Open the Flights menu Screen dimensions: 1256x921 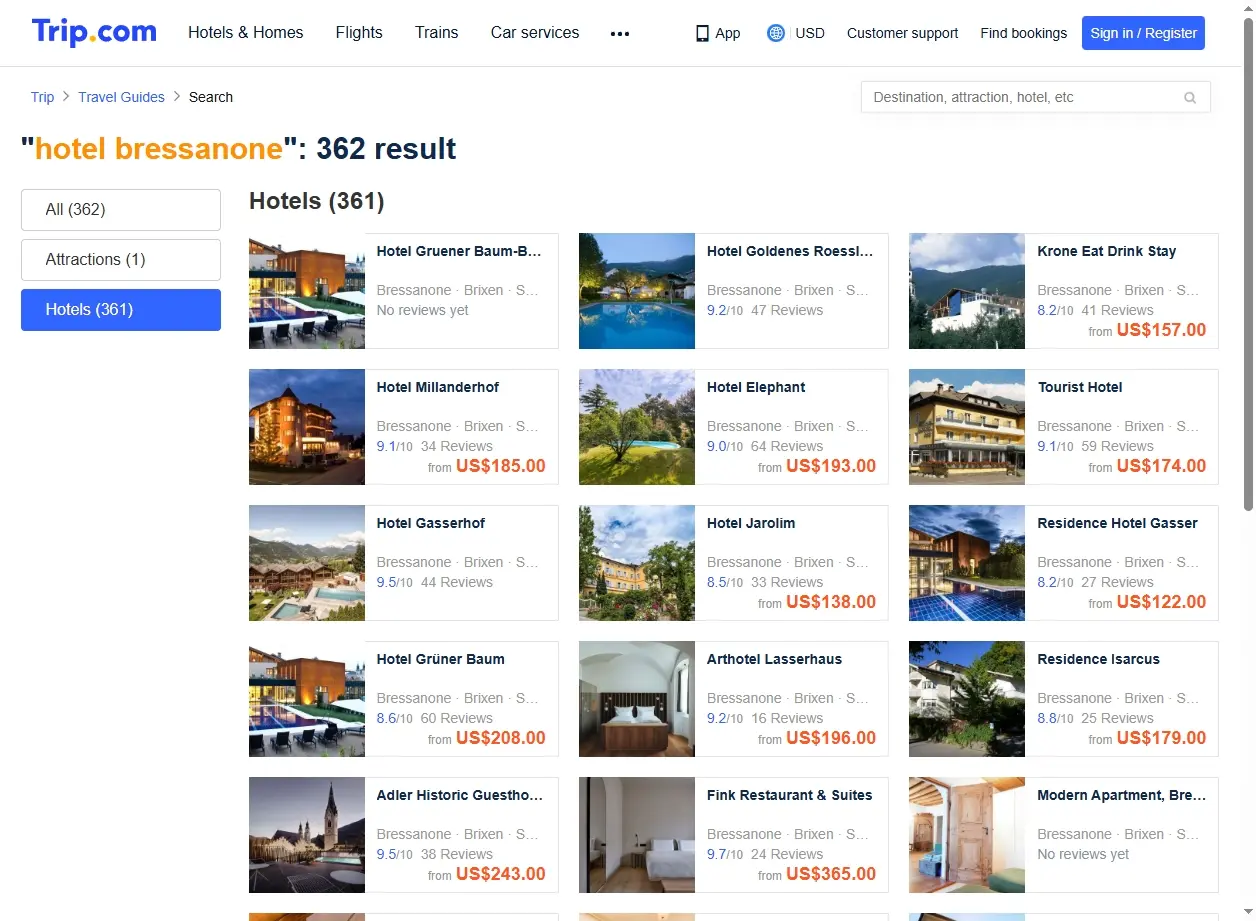[x=359, y=32]
